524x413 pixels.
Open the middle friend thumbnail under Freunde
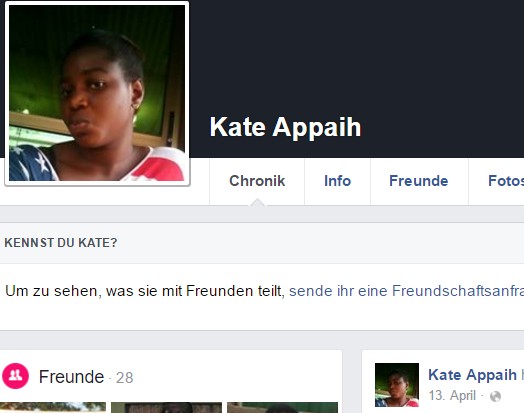point(166,408)
